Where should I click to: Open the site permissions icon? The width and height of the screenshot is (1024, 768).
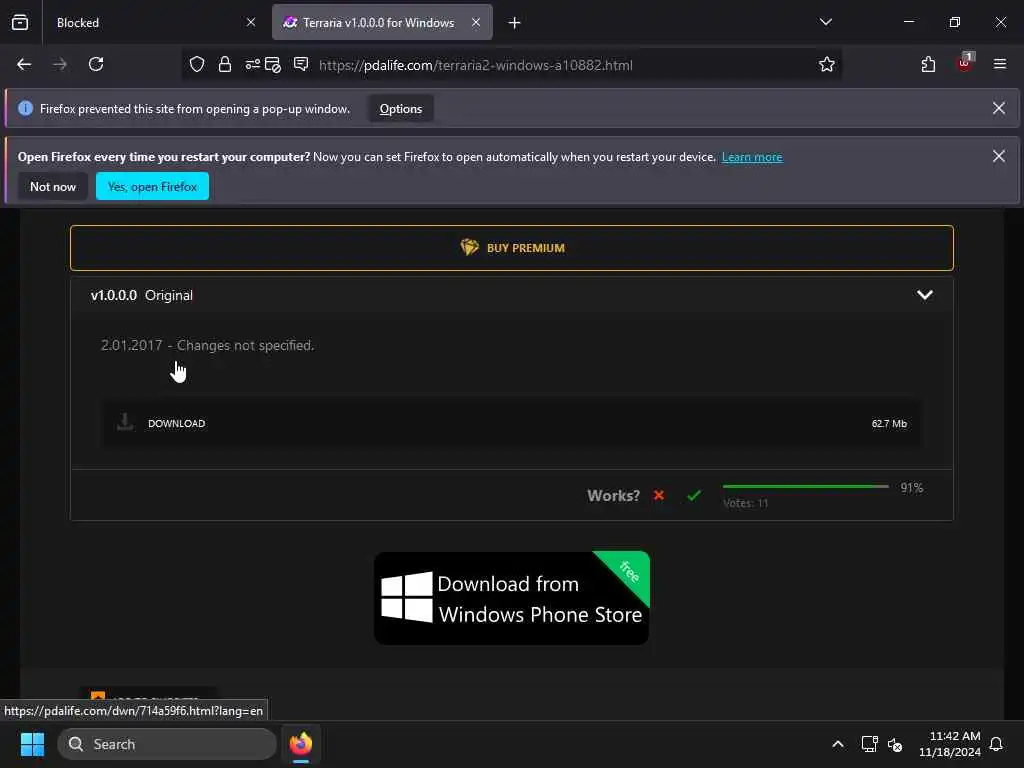(x=252, y=64)
